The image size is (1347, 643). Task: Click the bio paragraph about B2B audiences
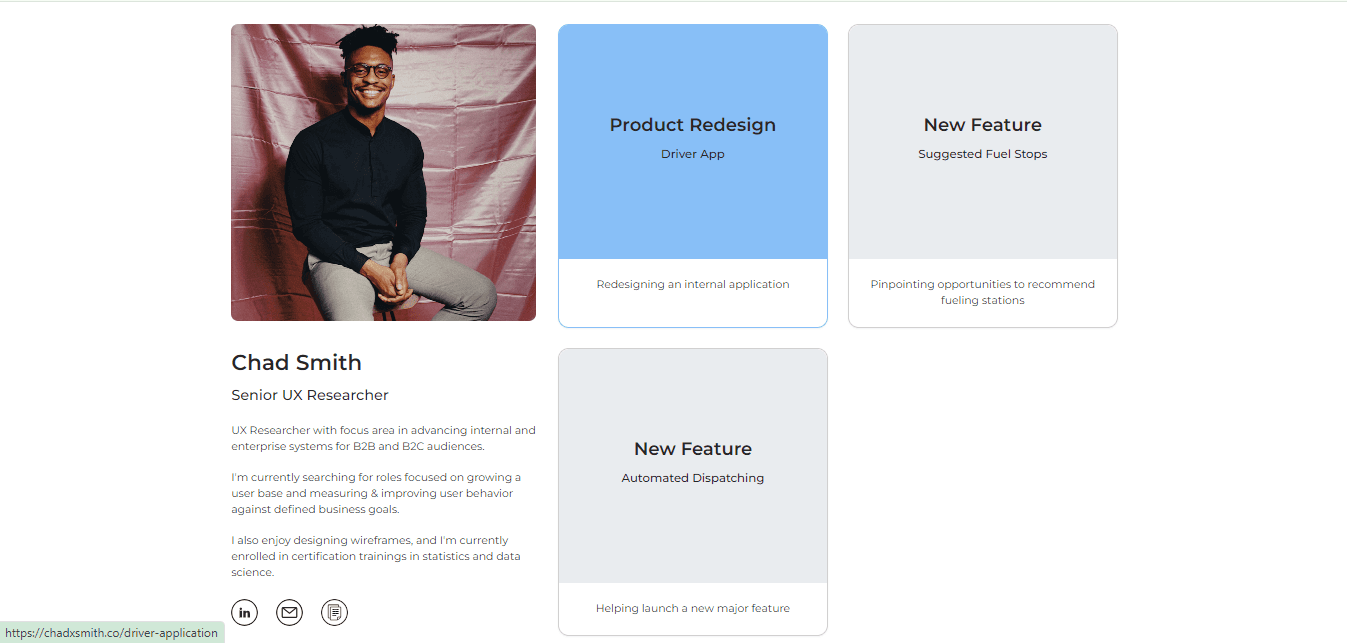tap(383, 438)
